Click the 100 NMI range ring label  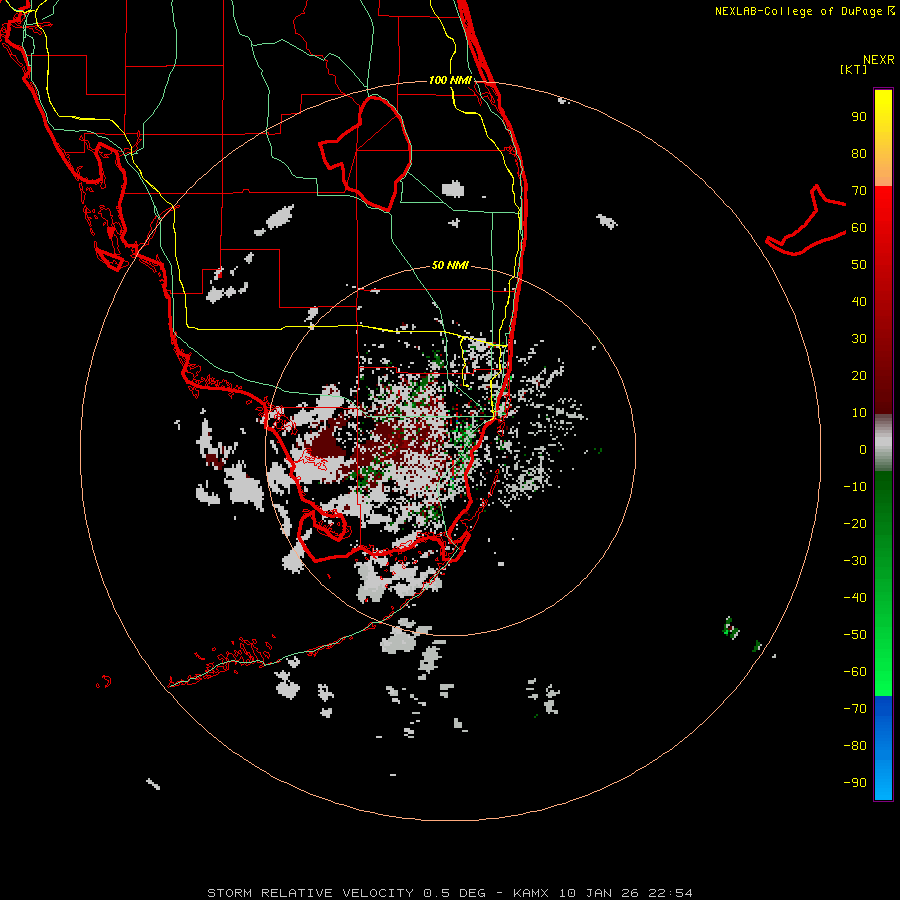coord(450,80)
